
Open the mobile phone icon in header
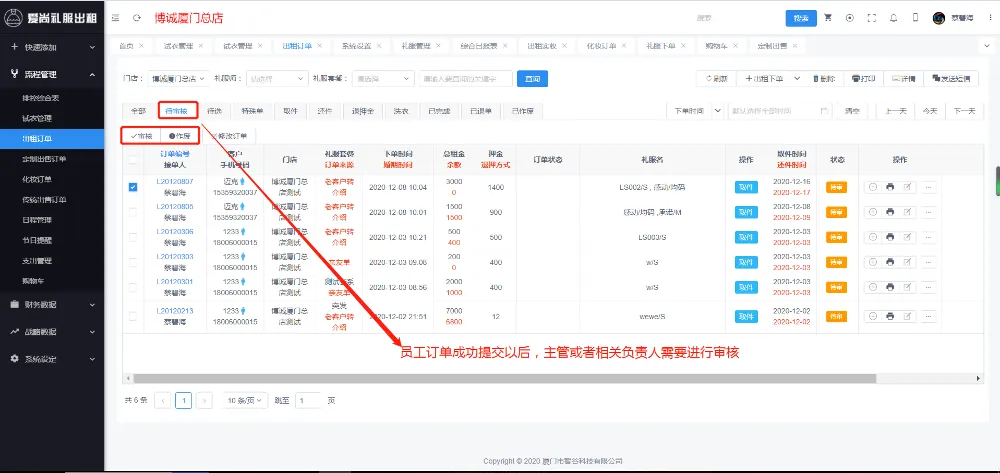coord(913,18)
